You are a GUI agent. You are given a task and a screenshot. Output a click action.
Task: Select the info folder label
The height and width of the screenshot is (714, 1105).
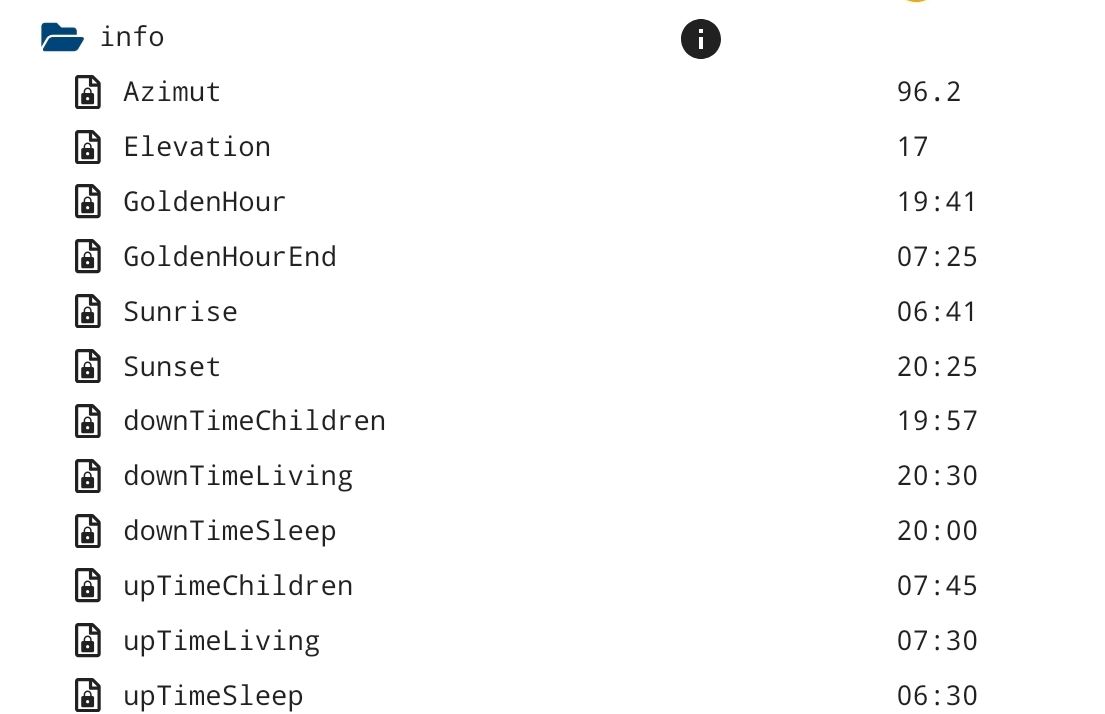click(132, 38)
